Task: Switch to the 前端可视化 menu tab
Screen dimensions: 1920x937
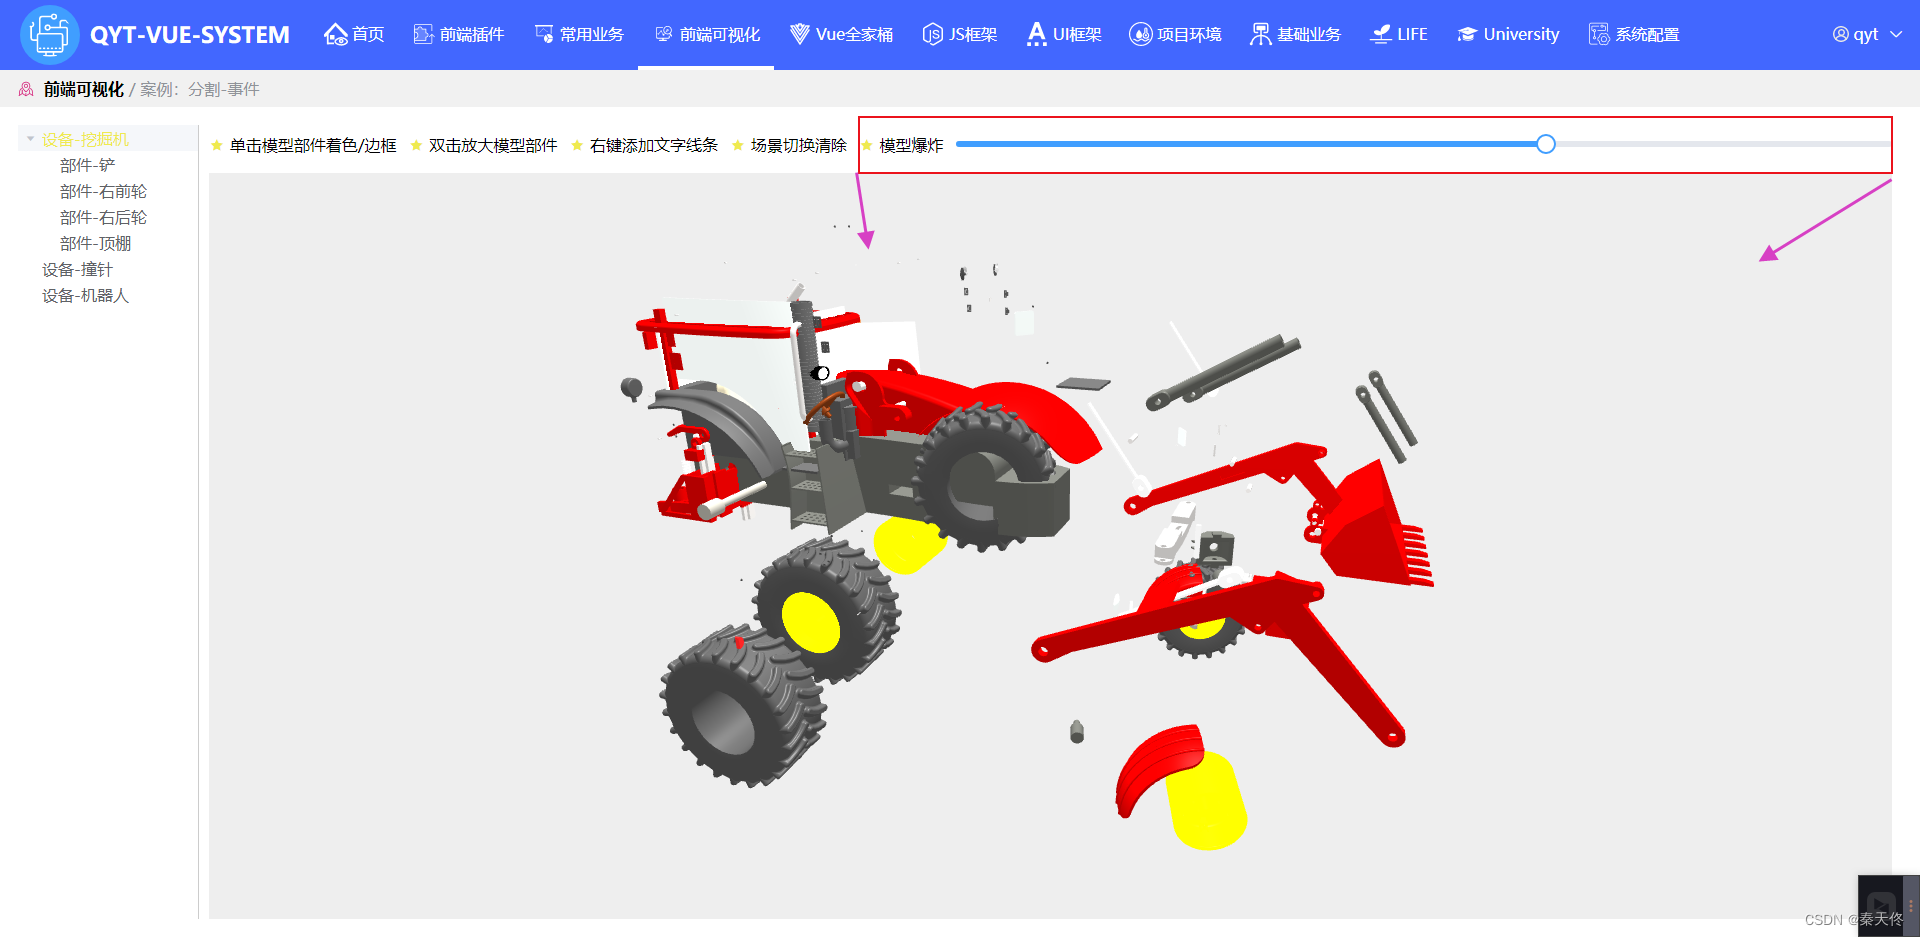Action: 706,33
